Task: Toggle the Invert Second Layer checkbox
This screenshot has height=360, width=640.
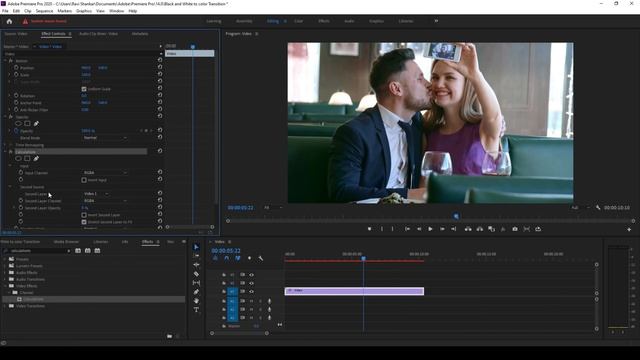Action: coord(84,215)
